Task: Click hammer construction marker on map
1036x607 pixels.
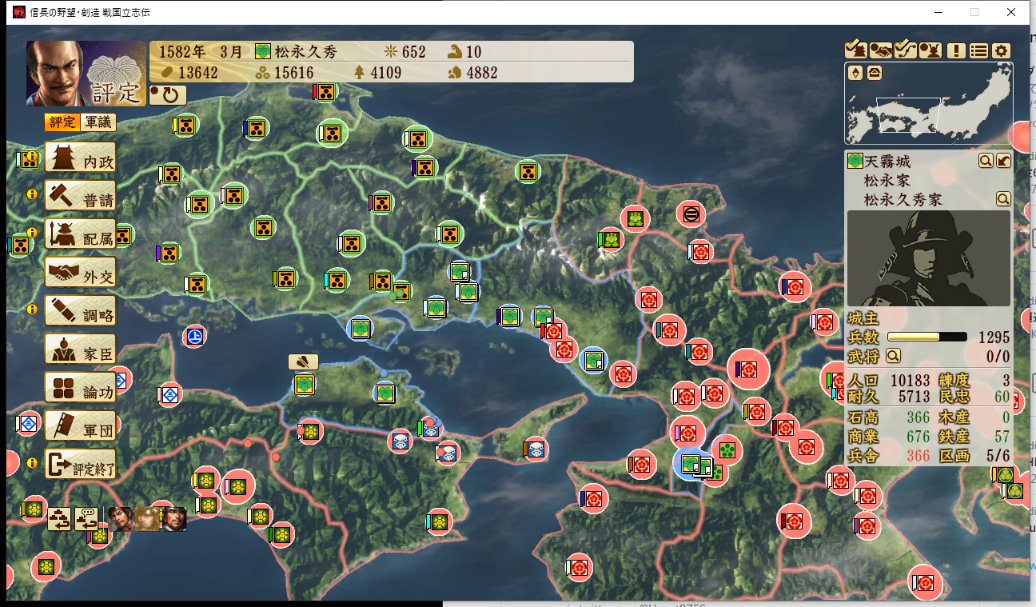Action: pyautogui.click(x=303, y=361)
